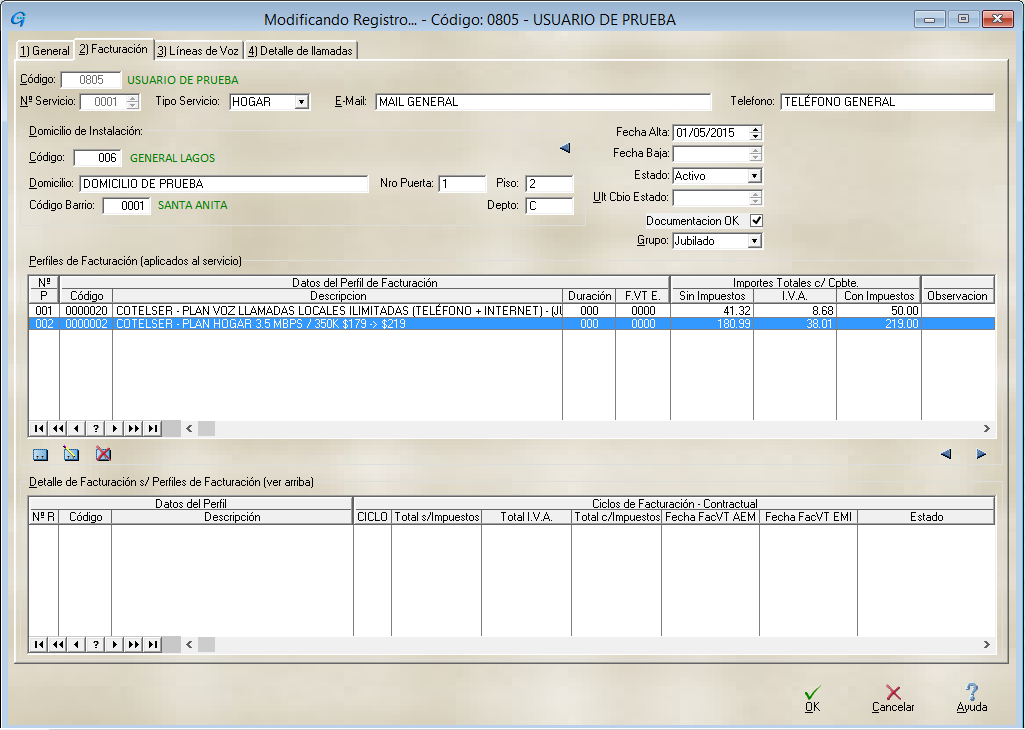1025x730 pixels.
Task: Click the Telefono input field
Action: [887, 102]
